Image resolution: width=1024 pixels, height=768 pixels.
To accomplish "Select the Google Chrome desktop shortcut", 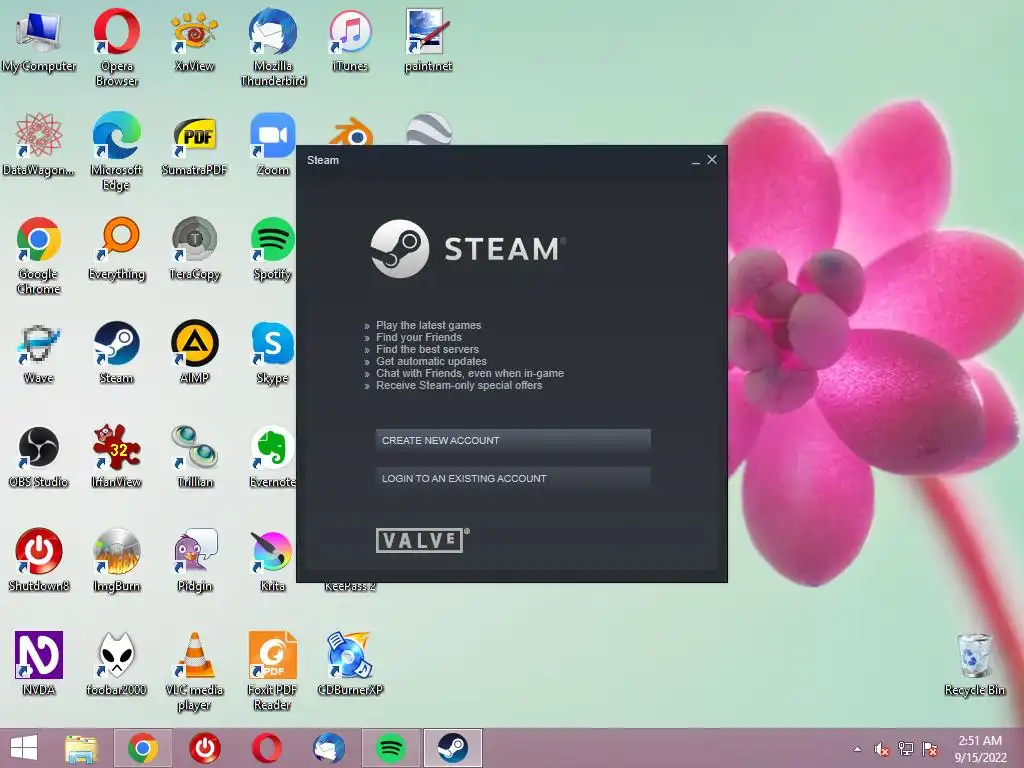I will click(x=39, y=256).
